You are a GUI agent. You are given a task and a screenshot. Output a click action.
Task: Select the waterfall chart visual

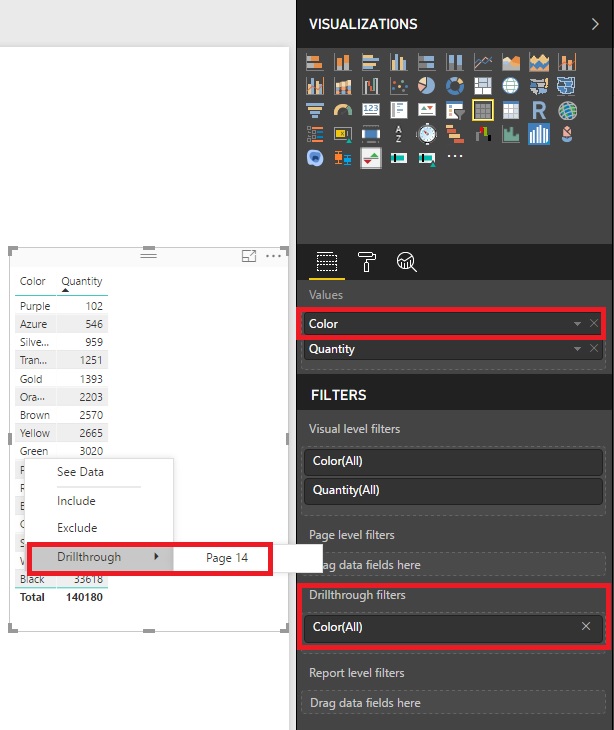pyautogui.click(x=371, y=86)
